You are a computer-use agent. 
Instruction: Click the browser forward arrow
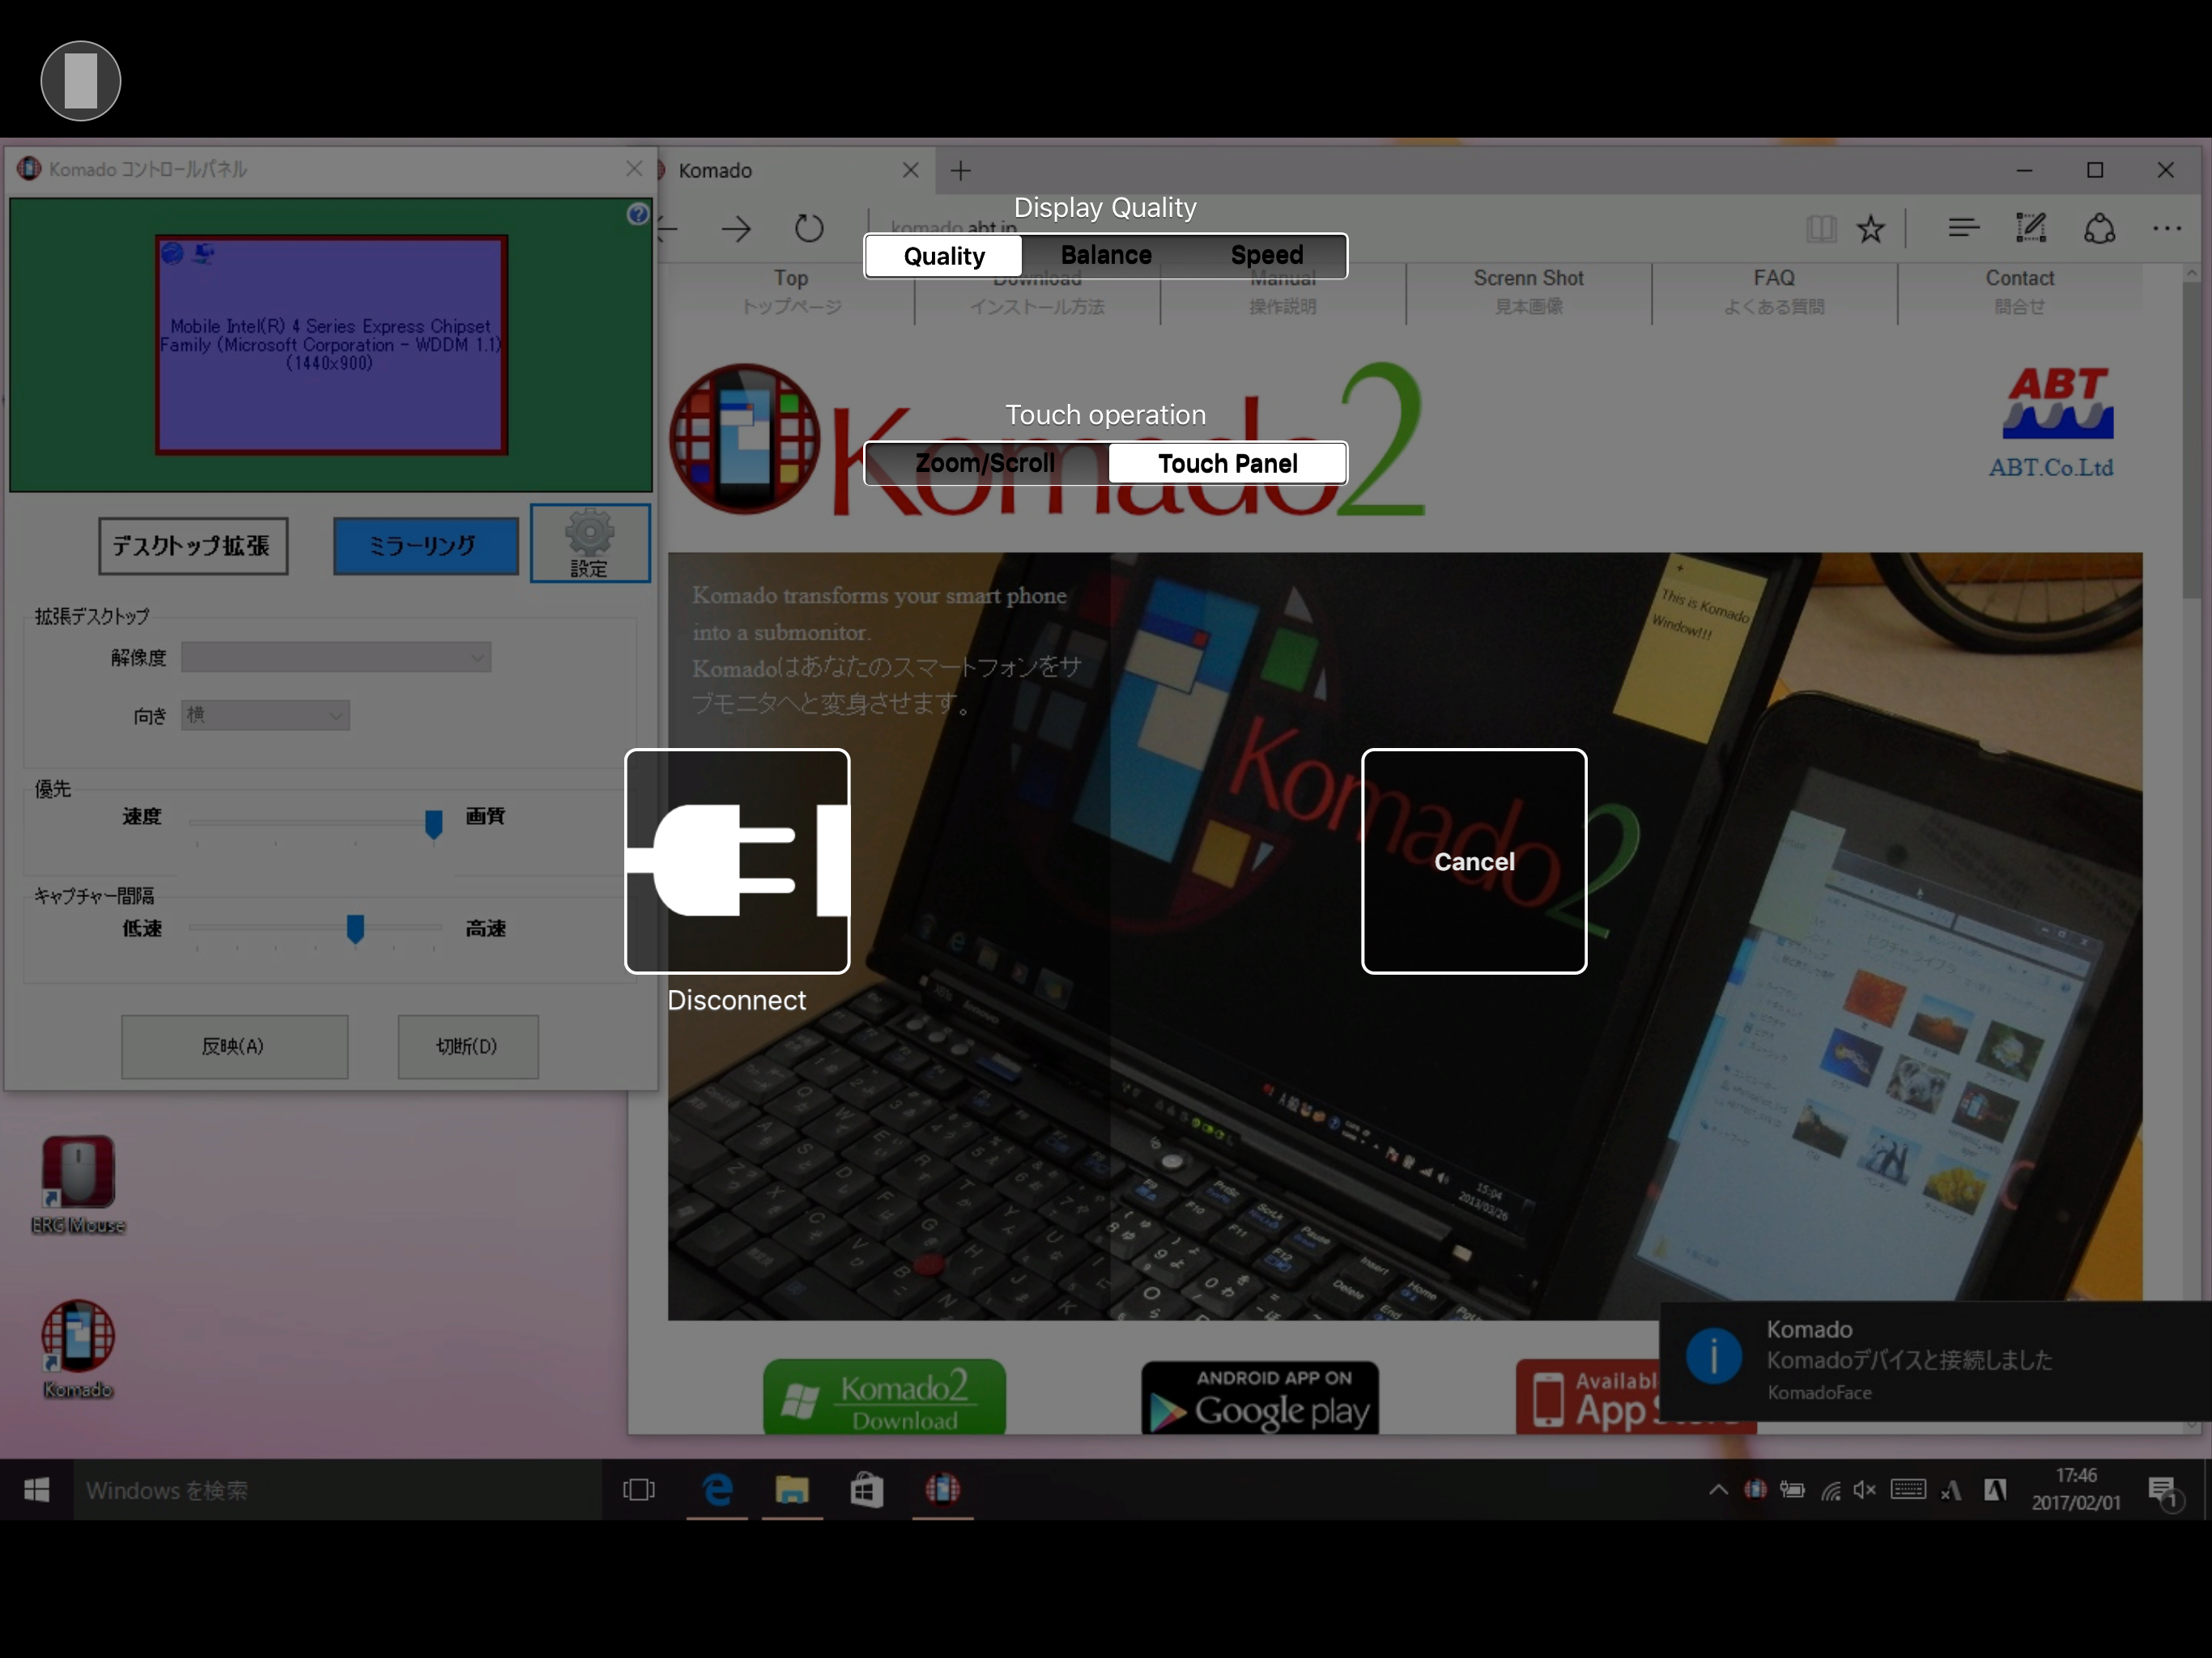click(x=737, y=229)
